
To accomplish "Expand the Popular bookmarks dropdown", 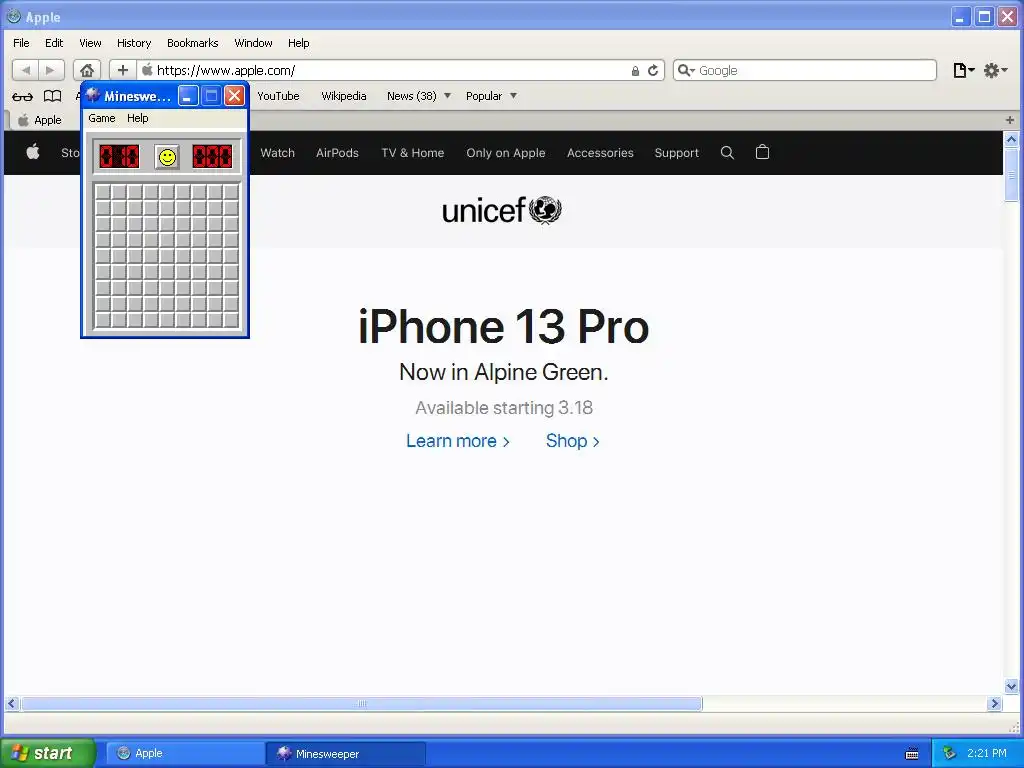I will tap(513, 96).
